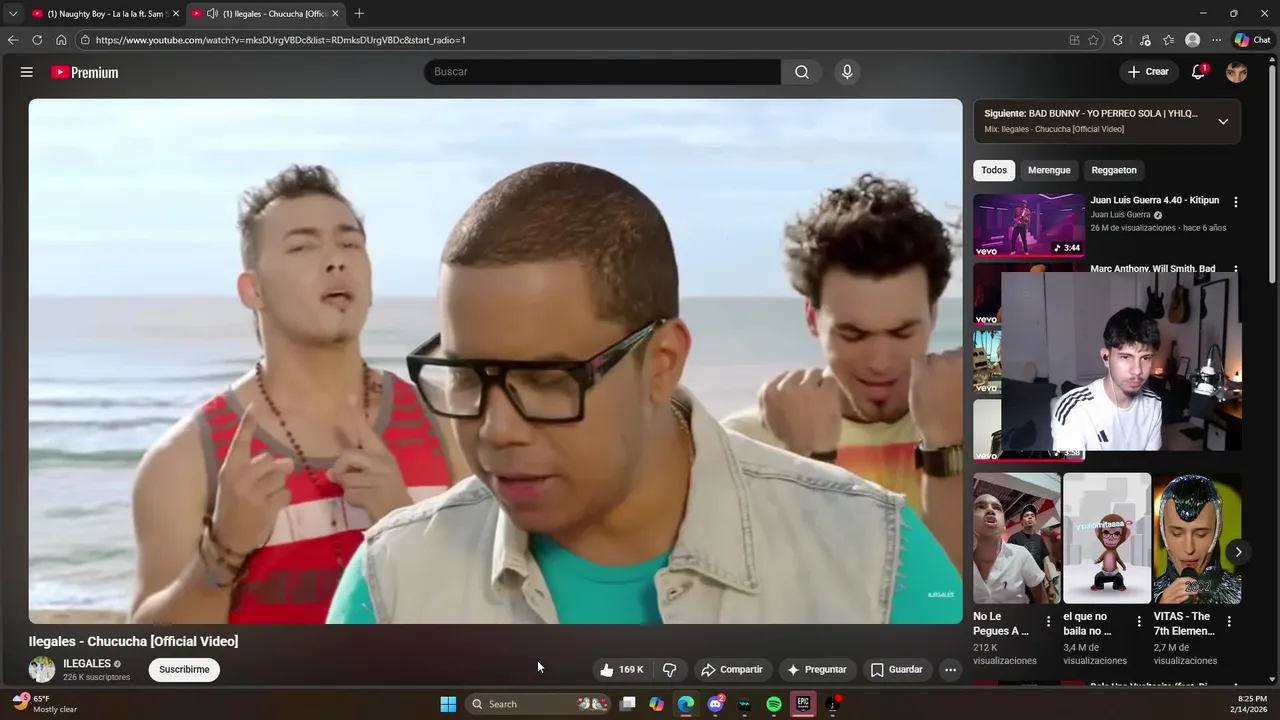
Task: Reload the page in the browser
Action: tap(37, 40)
